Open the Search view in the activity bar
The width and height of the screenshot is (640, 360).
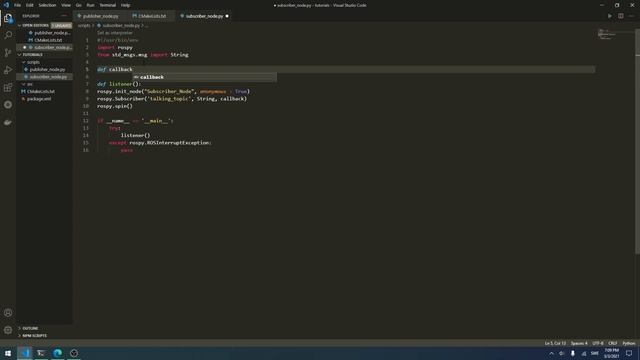coord(8,35)
